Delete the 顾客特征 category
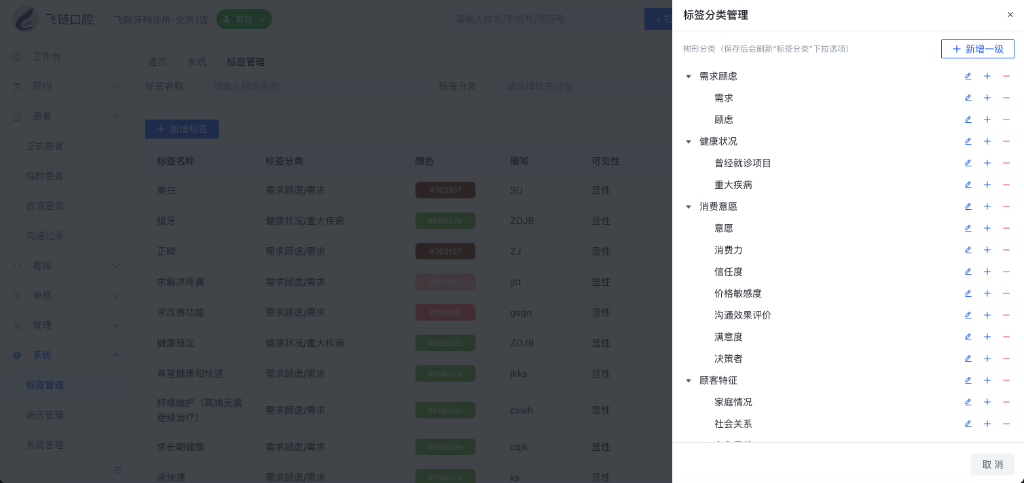Screen dimensions: 1024x483 pos(1006,381)
